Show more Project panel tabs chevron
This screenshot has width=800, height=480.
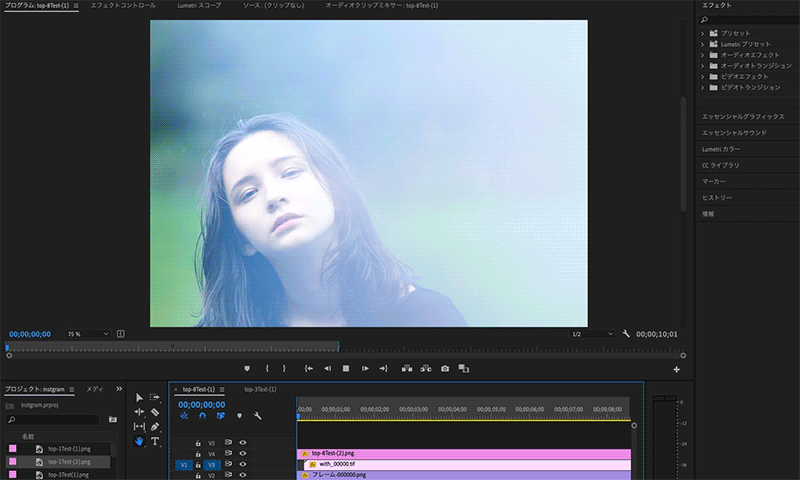pyautogui.click(x=119, y=389)
